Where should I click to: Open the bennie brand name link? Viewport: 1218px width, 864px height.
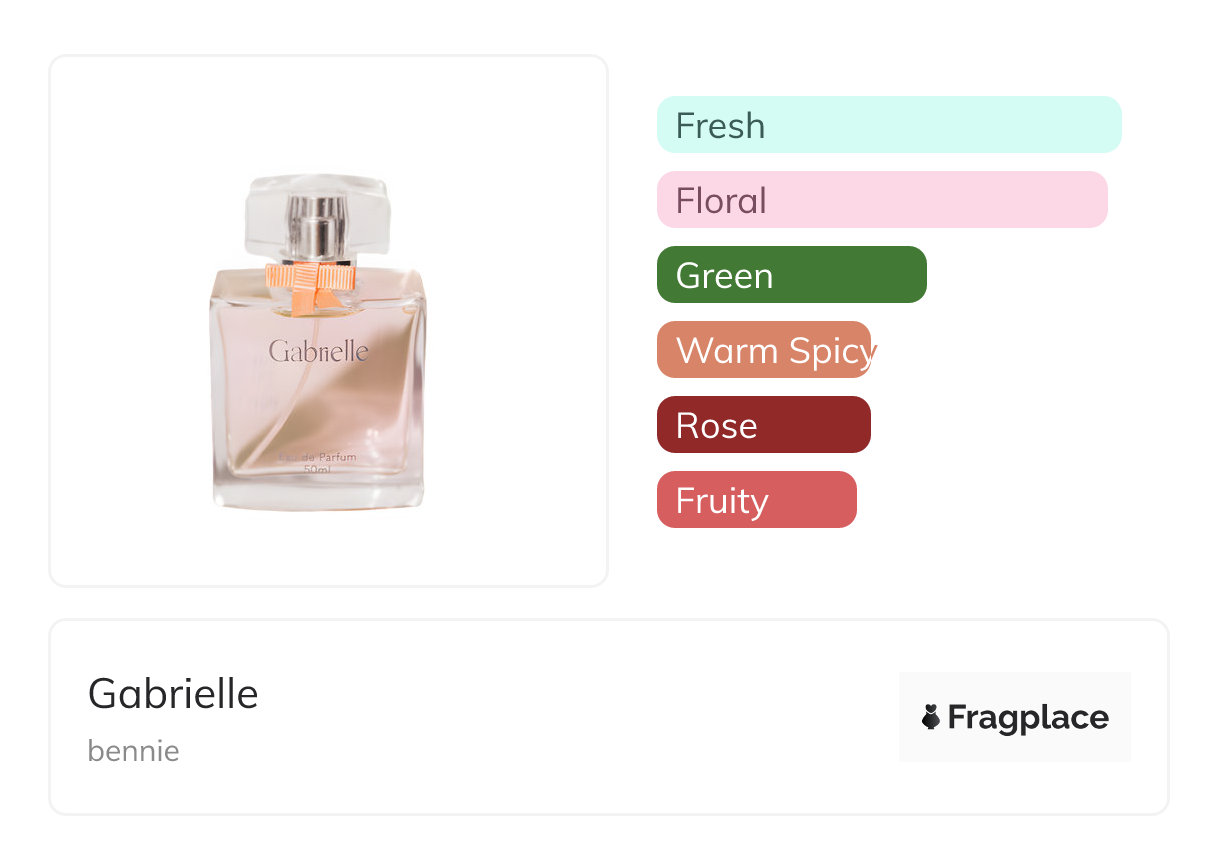click(x=133, y=750)
